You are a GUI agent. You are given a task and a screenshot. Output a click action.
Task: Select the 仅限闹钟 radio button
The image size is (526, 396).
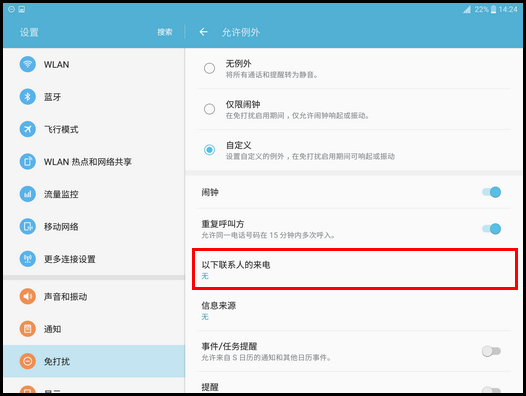[x=209, y=109]
